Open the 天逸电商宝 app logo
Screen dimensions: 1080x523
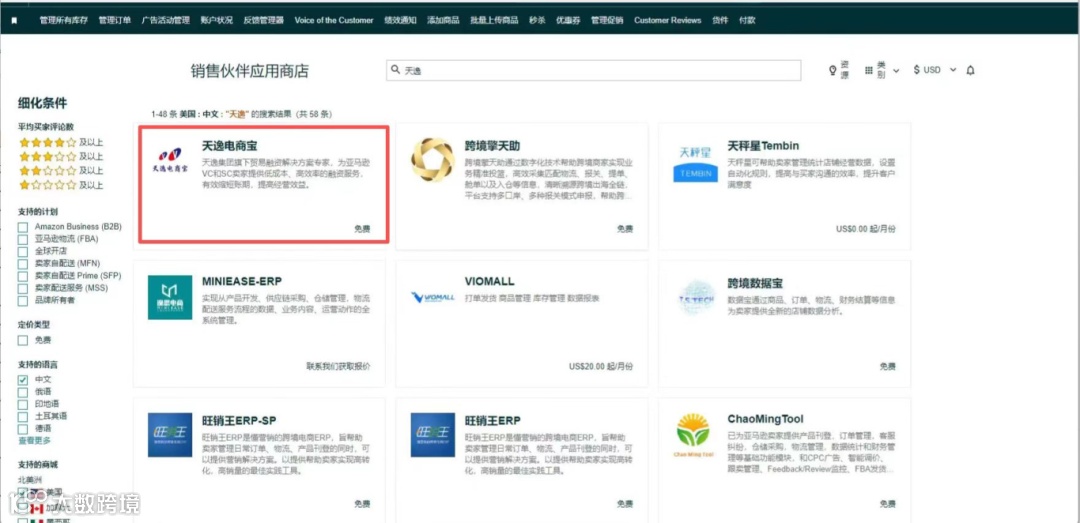pos(169,161)
